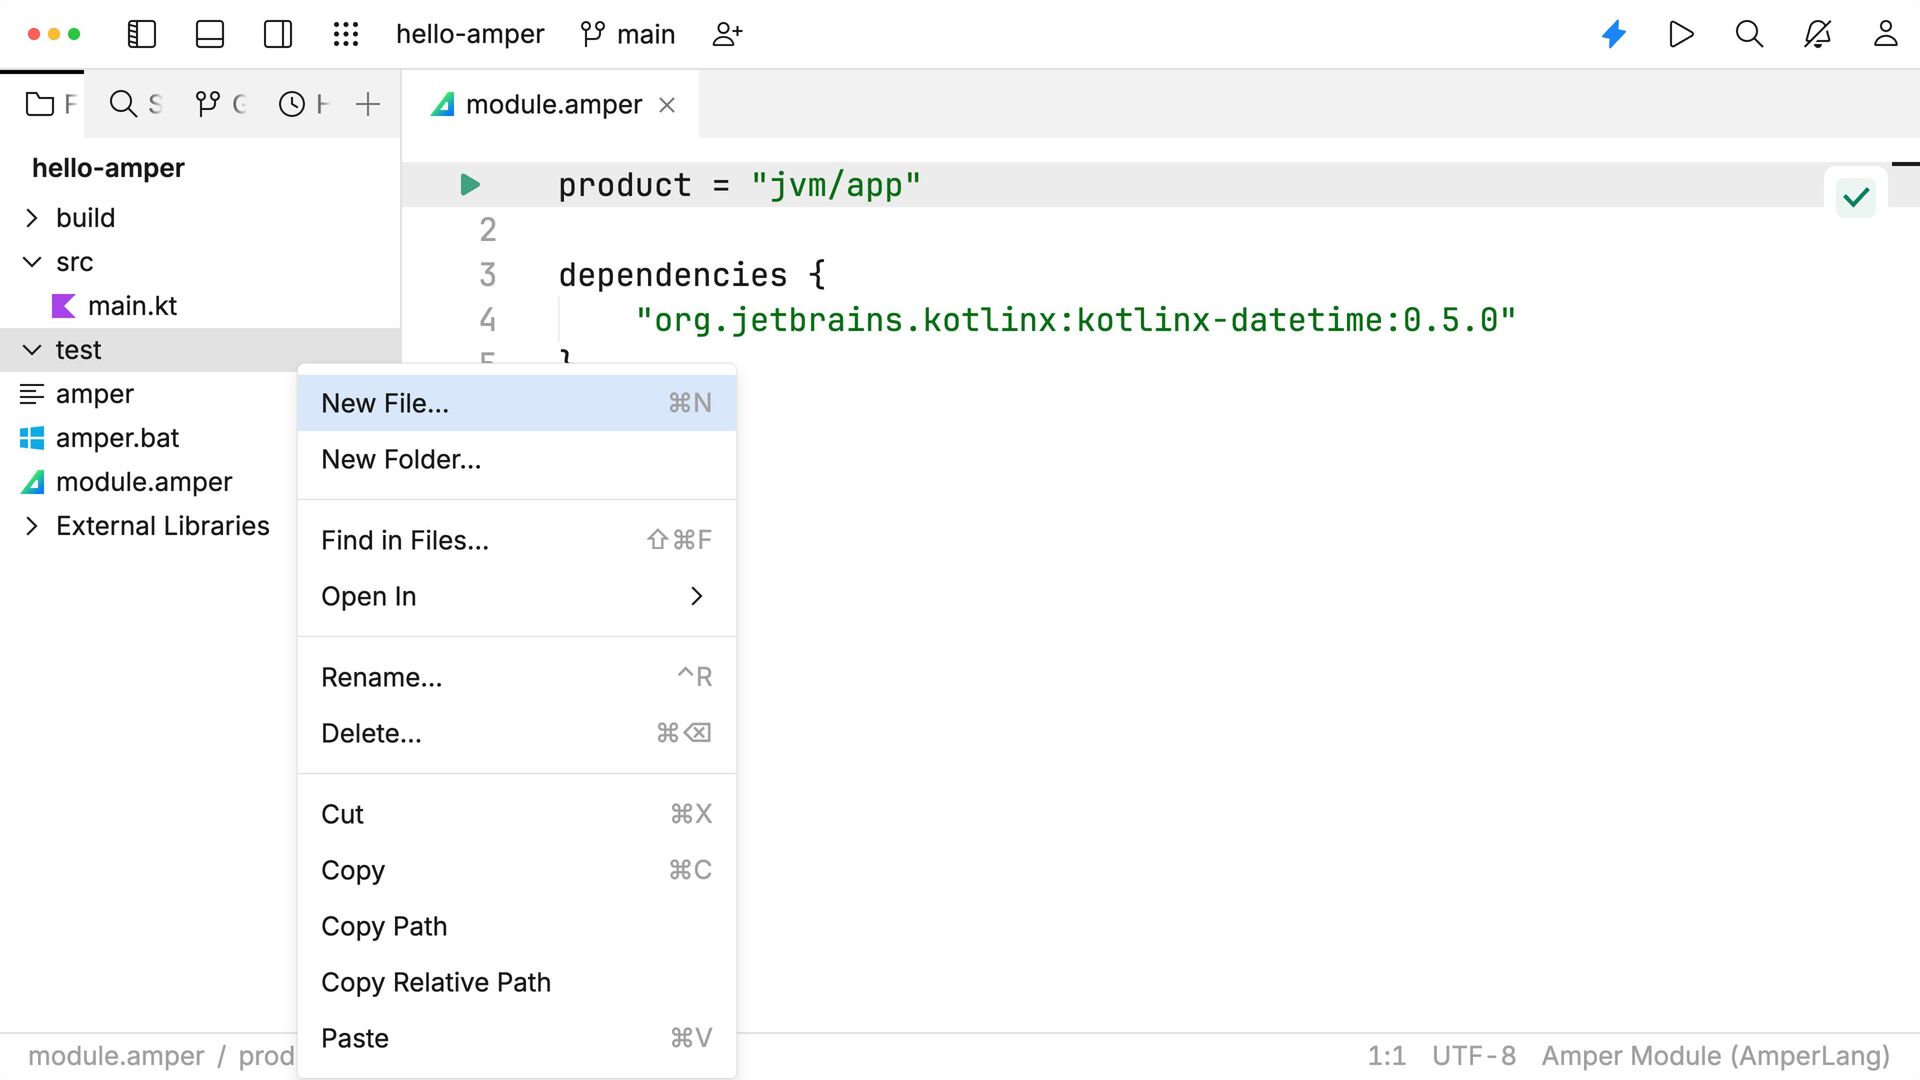Select amper.bat in the tree
The height and width of the screenshot is (1080, 1920).
(x=117, y=438)
